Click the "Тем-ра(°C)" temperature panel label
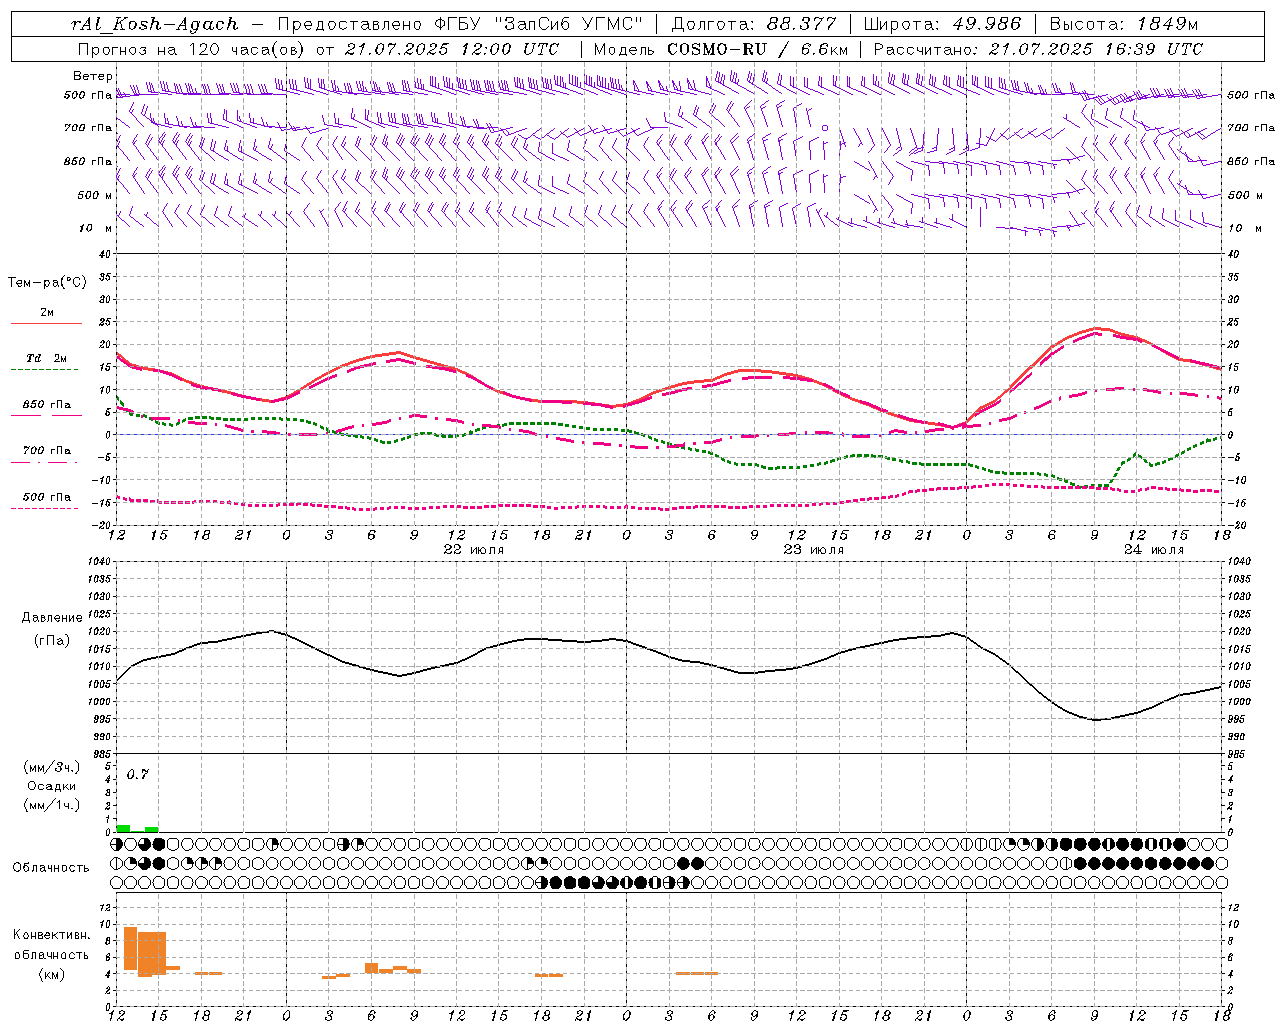 (47, 283)
